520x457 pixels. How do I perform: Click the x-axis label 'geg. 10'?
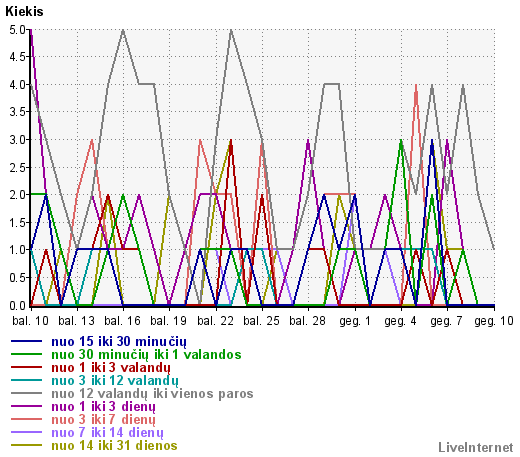point(494,321)
